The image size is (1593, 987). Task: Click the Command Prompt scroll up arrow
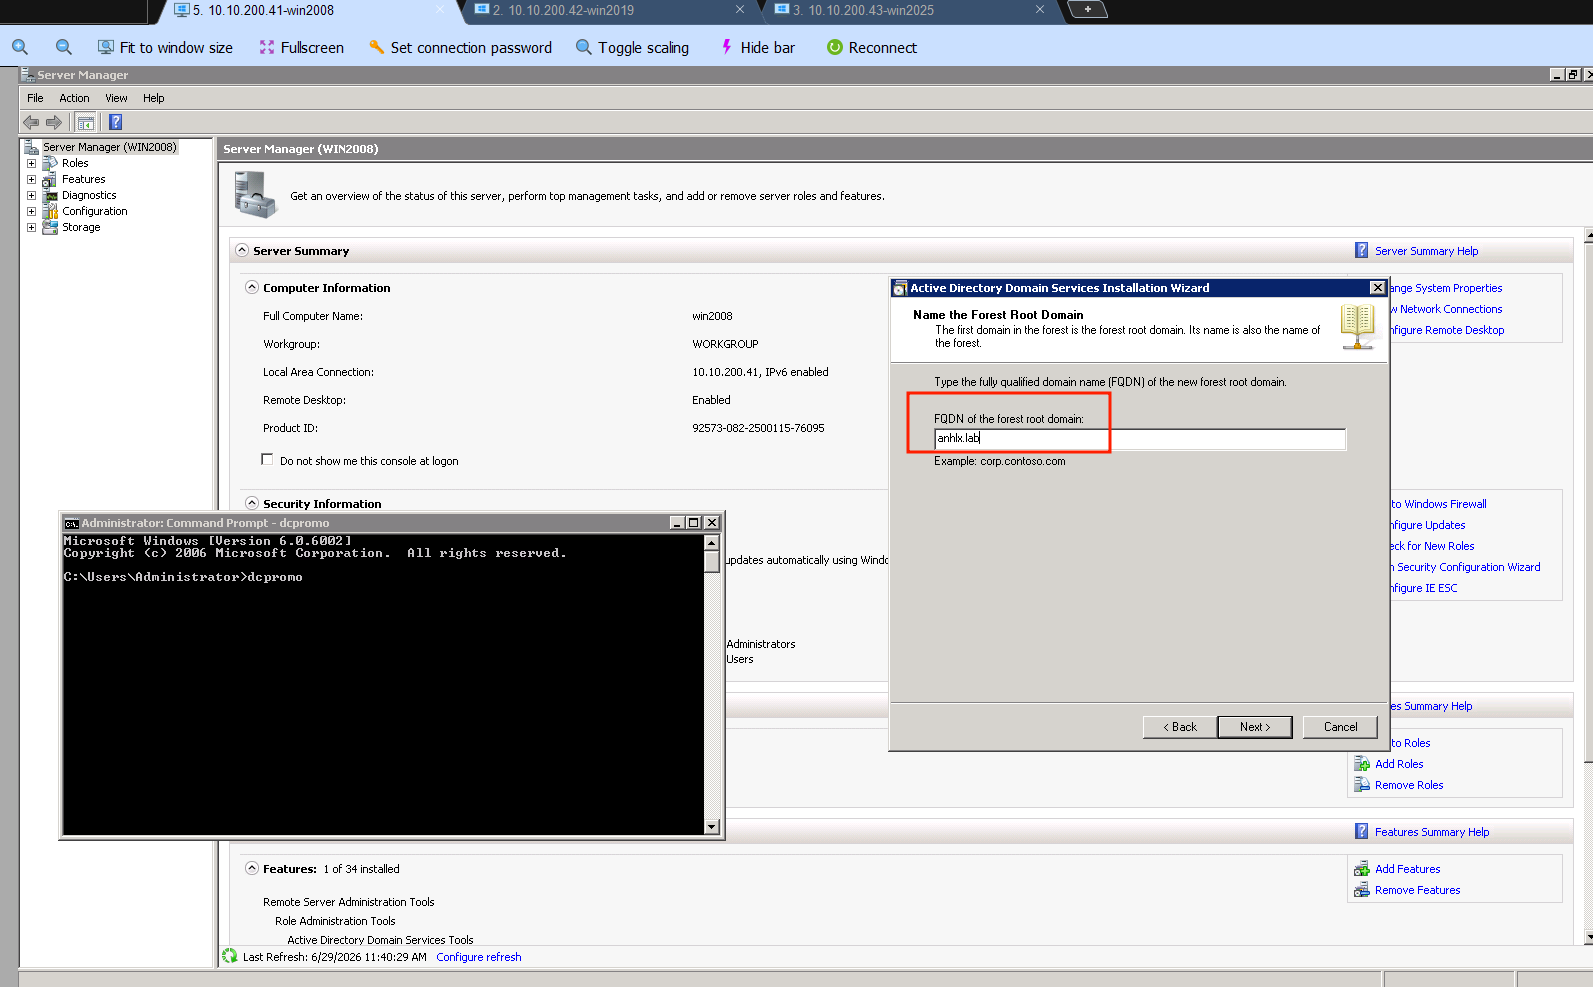(x=712, y=543)
